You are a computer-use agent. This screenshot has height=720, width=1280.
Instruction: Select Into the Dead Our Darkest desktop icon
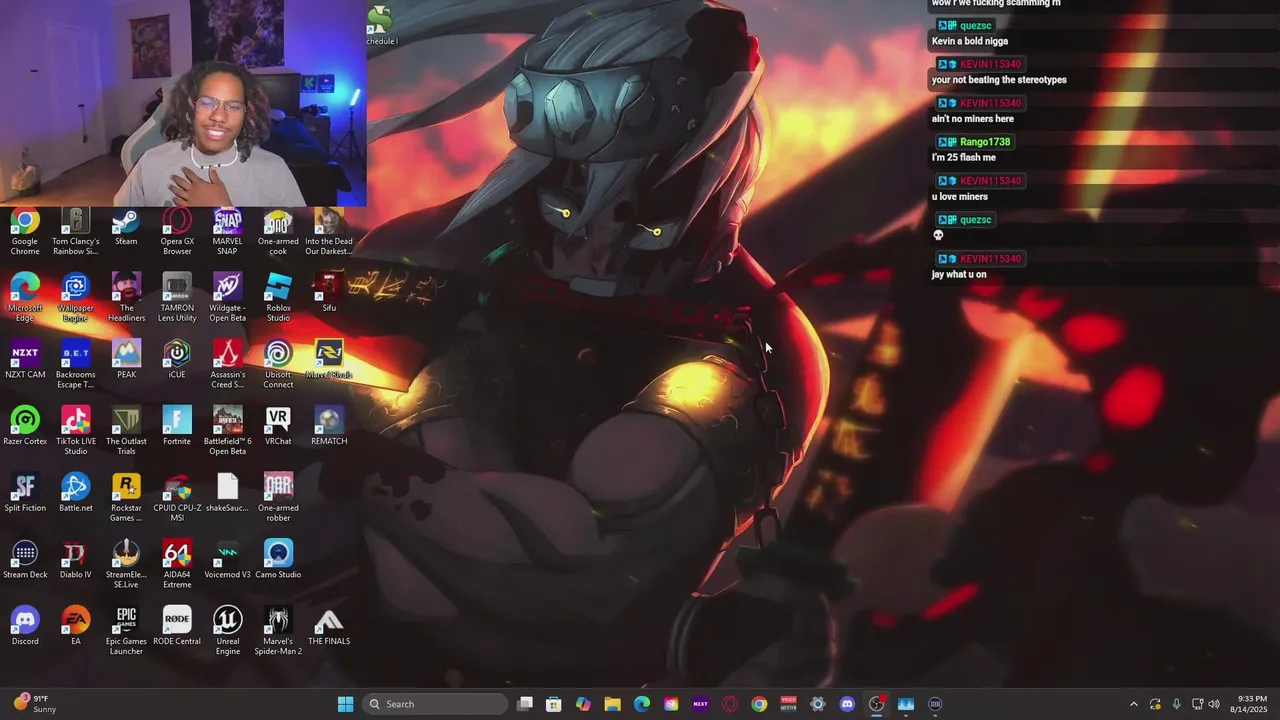329,232
